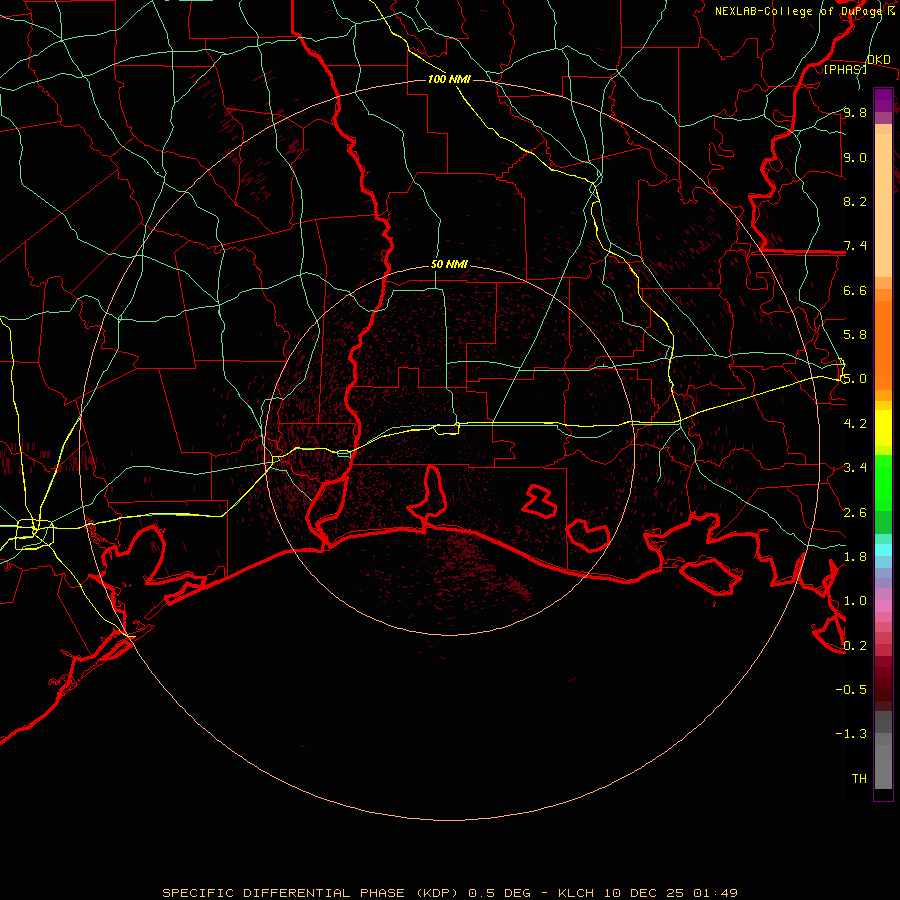Viewport: 900px width, 900px height.
Task: Click the 9.0 value on the color scale
Action: pyautogui.click(x=855, y=157)
